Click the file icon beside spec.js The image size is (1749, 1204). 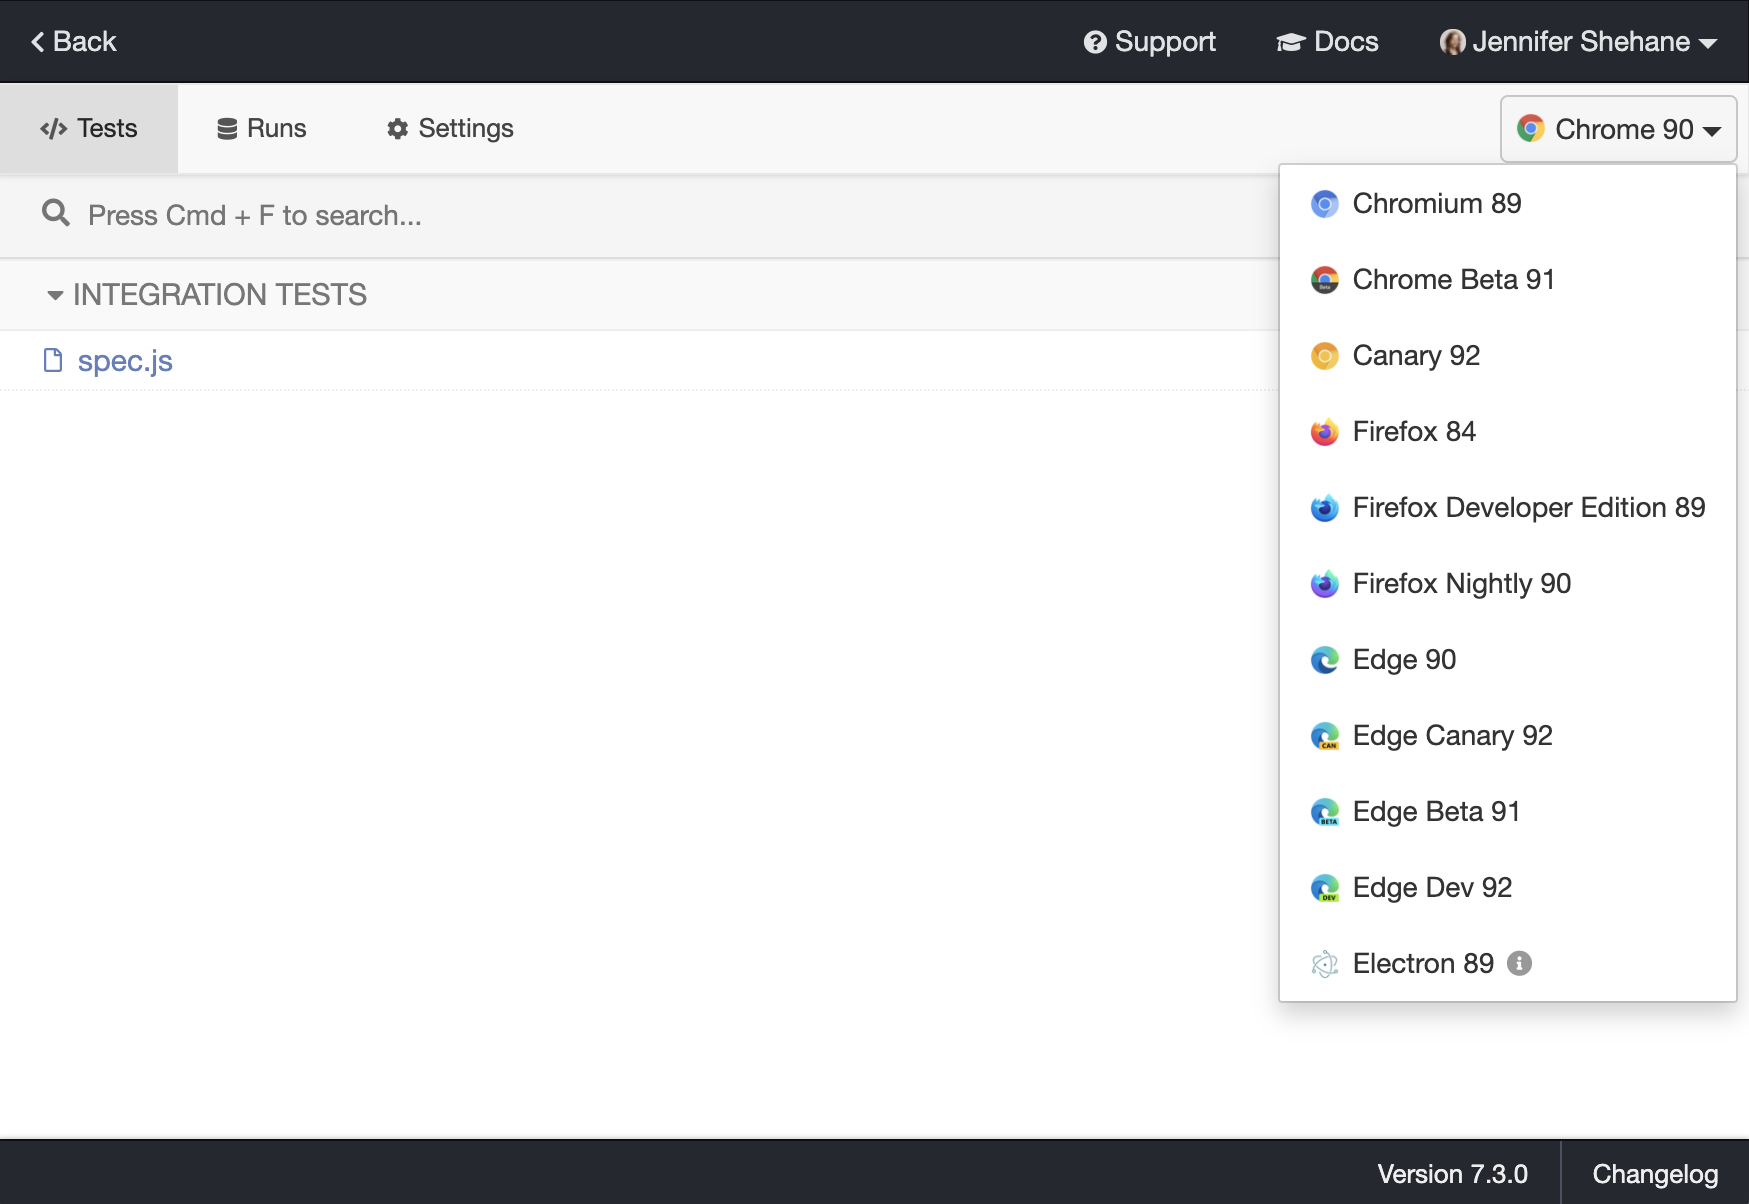pos(52,360)
